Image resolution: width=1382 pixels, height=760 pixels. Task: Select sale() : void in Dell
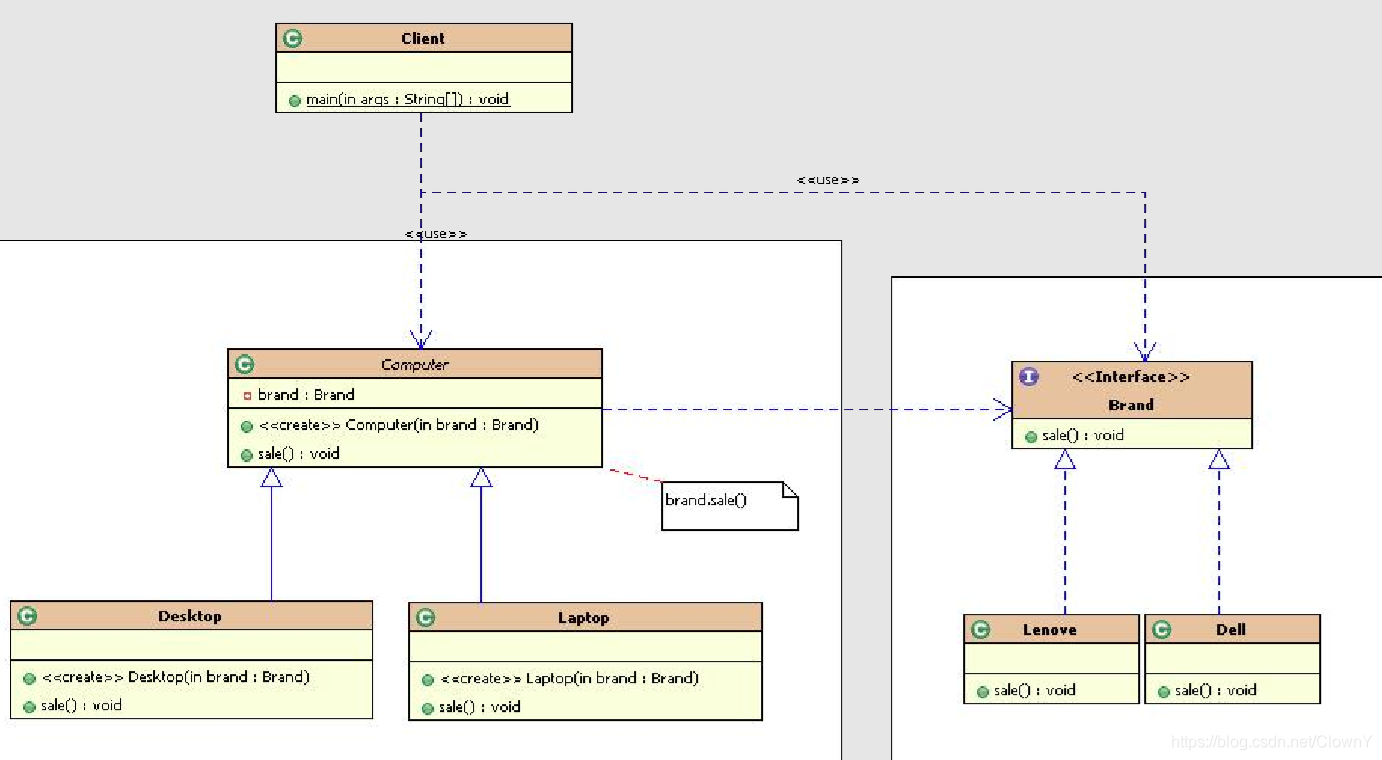point(1216,690)
